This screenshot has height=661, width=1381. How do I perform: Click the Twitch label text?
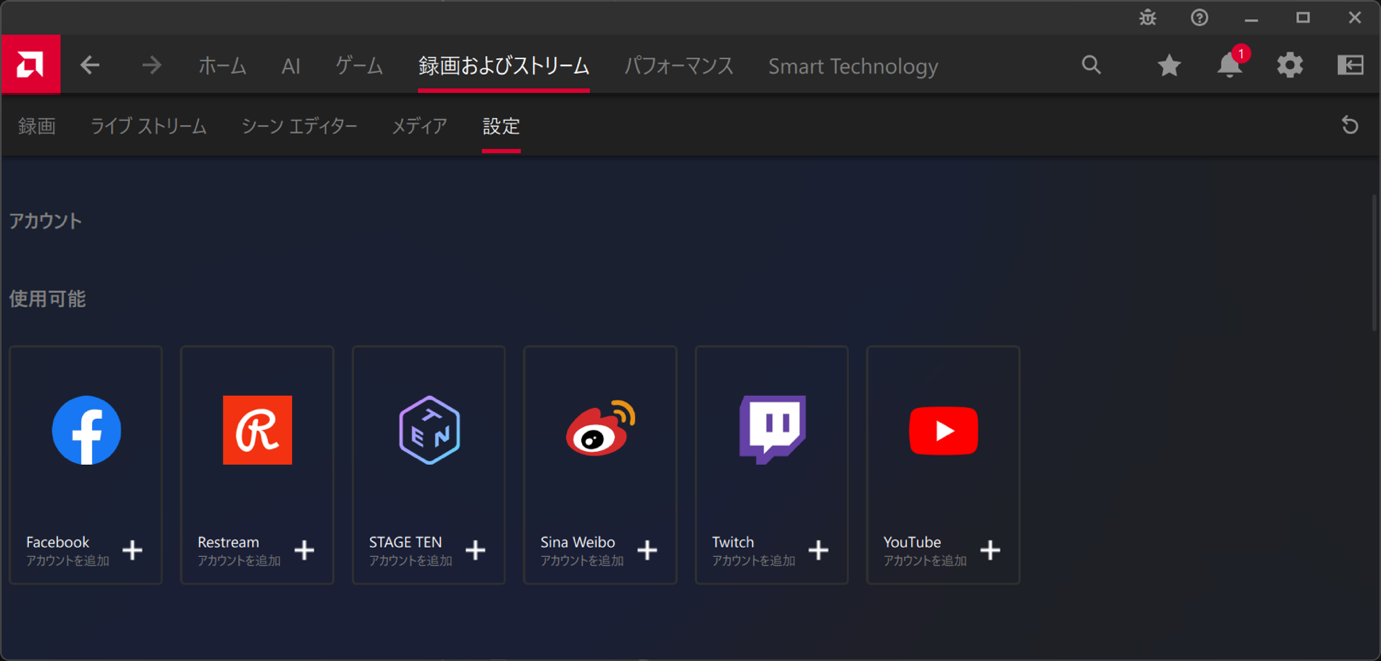[x=733, y=542]
